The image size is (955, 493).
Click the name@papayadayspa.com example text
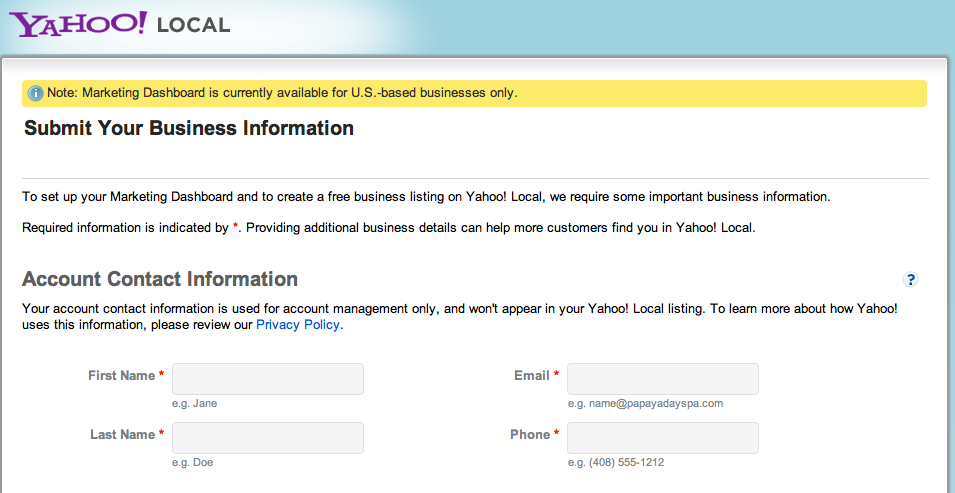(x=645, y=404)
